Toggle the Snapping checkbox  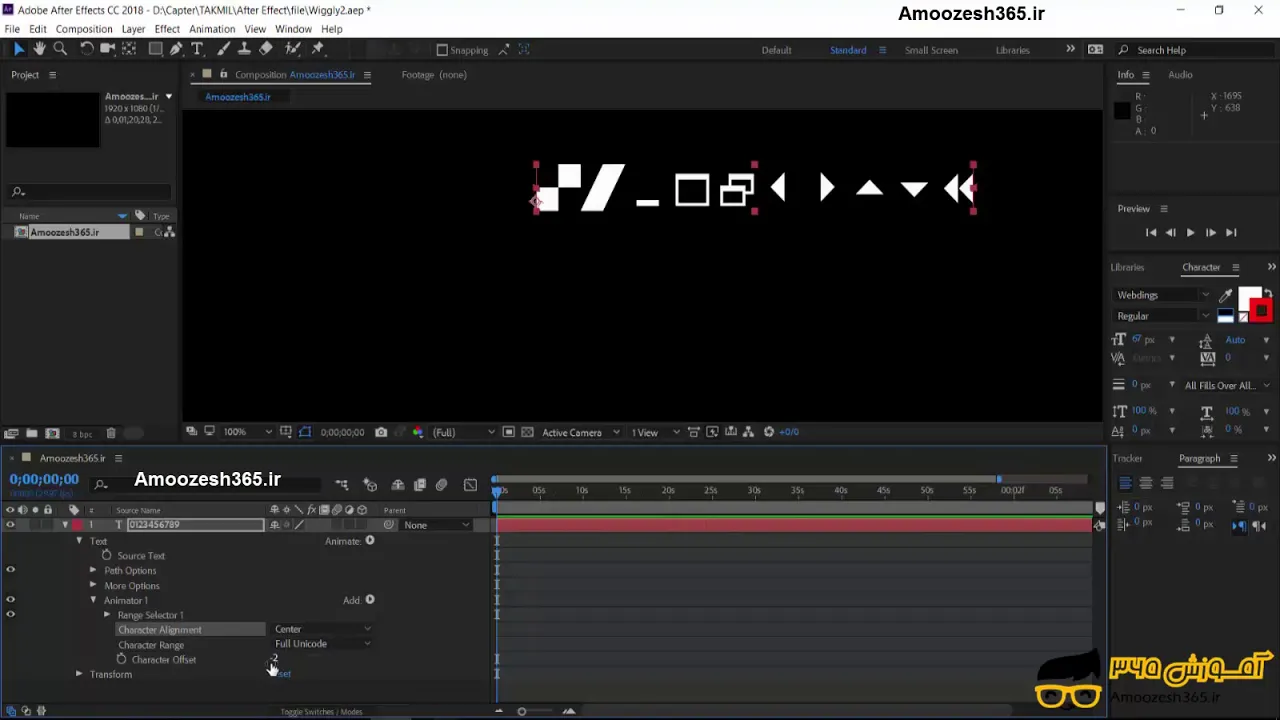click(x=442, y=50)
